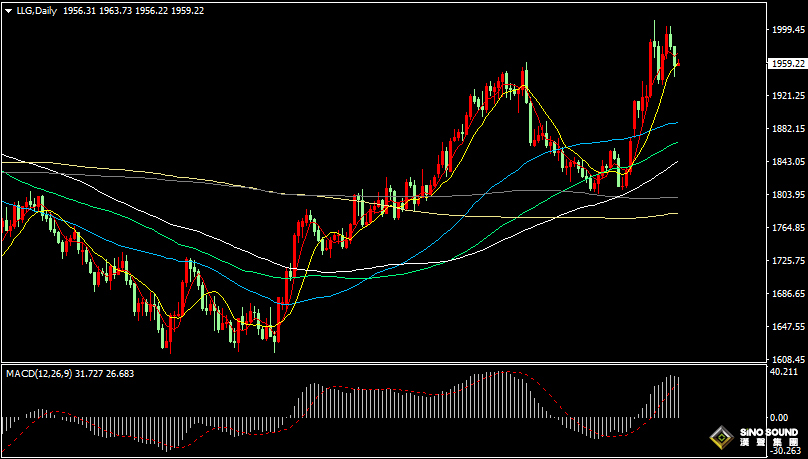Click the 40.211 MACD scale label
808x459 pixels.
pyautogui.click(x=784, y=371)
